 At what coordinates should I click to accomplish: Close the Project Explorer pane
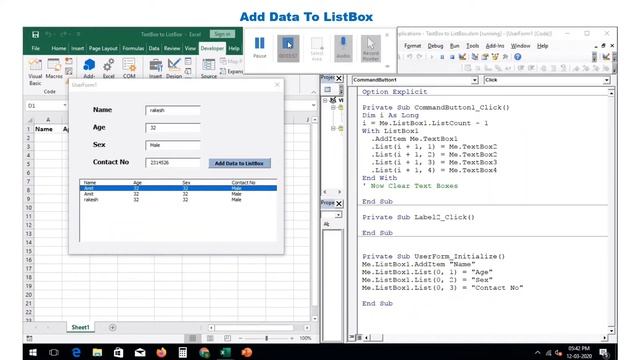339,78
